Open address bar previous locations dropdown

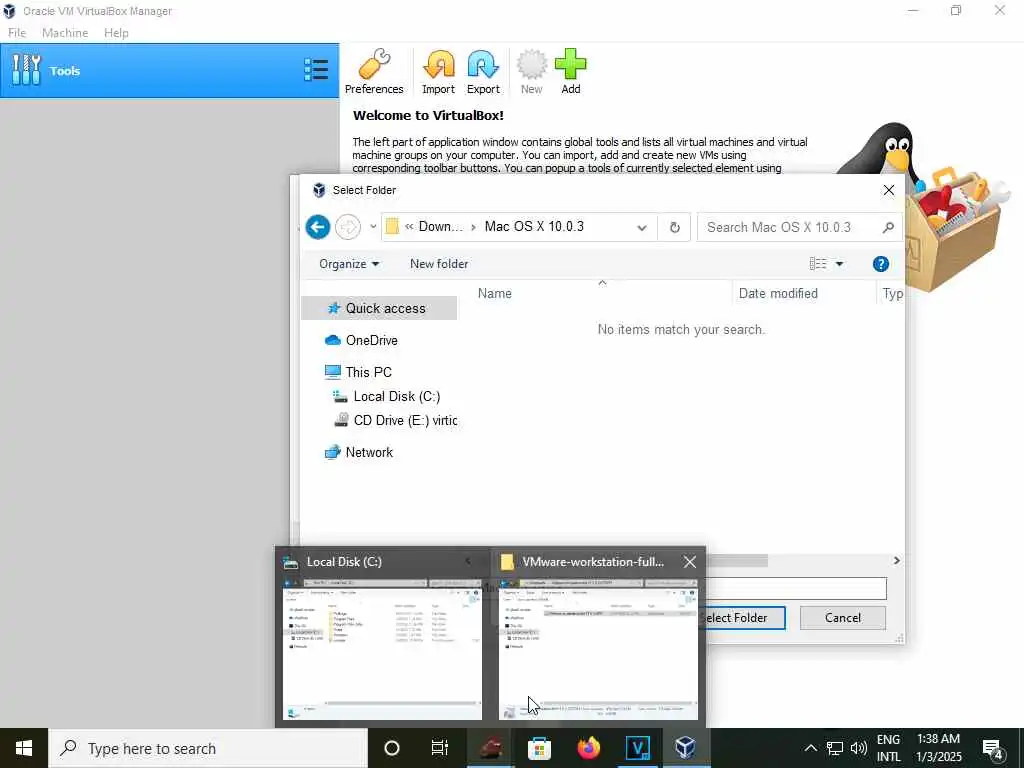[x=642, y=228]
